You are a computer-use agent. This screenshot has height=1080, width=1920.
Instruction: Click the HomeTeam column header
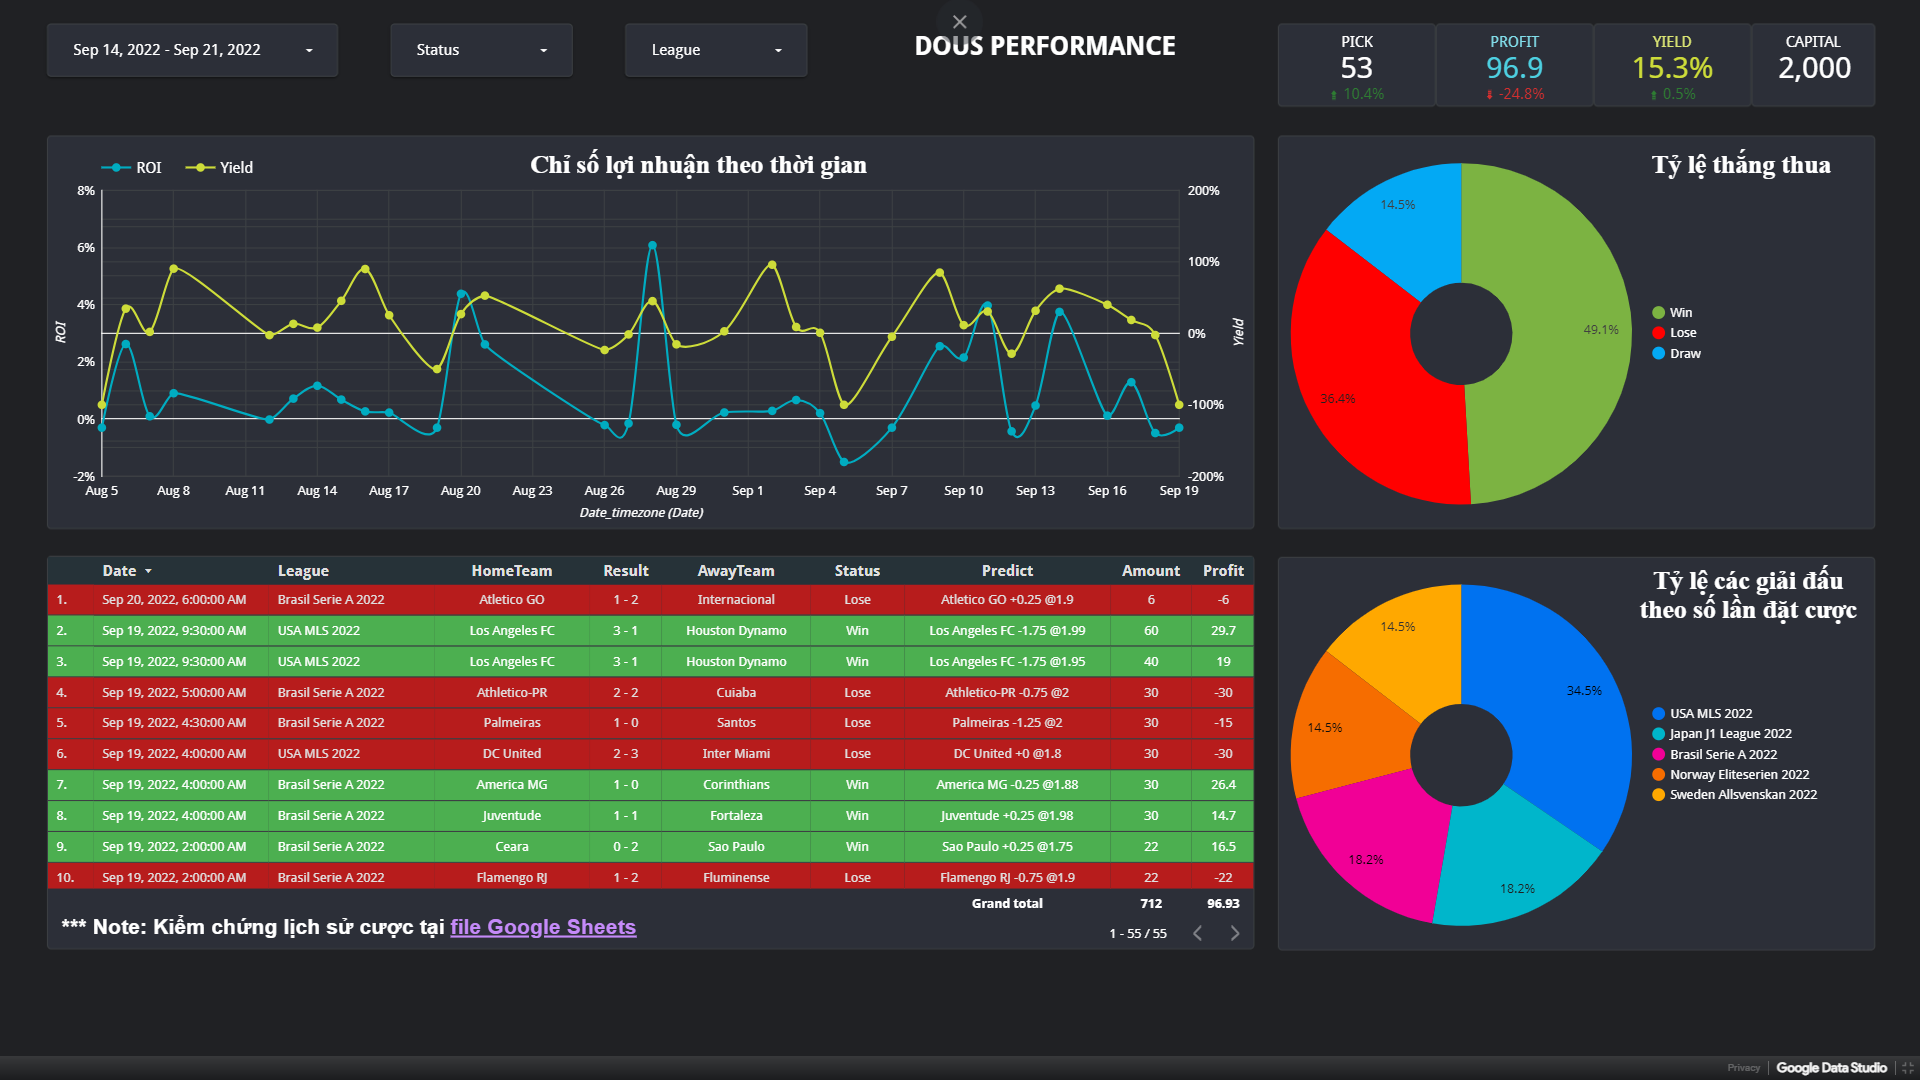click(x=511, y=571)
